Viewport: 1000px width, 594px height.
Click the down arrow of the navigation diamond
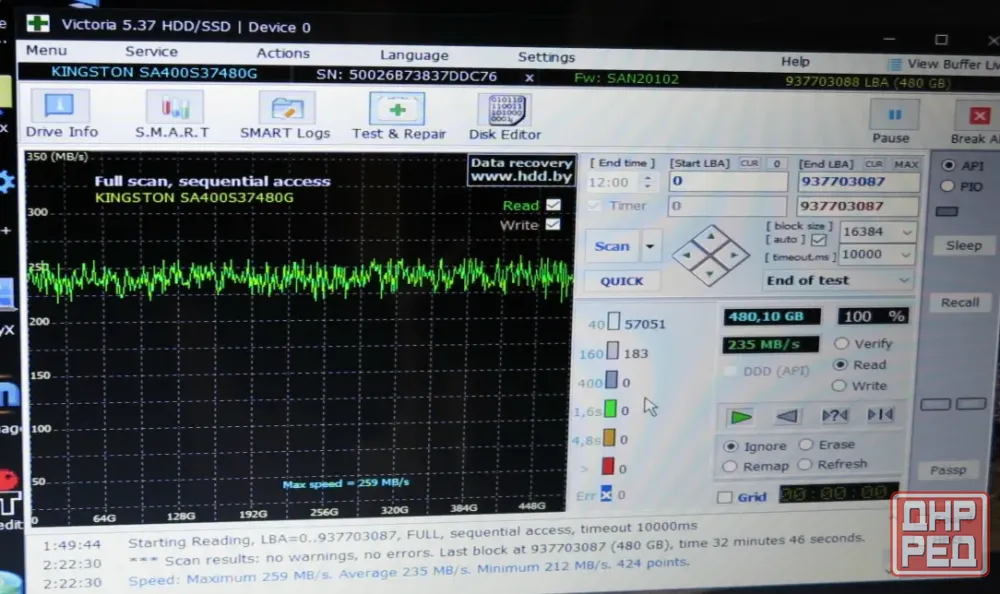pos(710,274)
